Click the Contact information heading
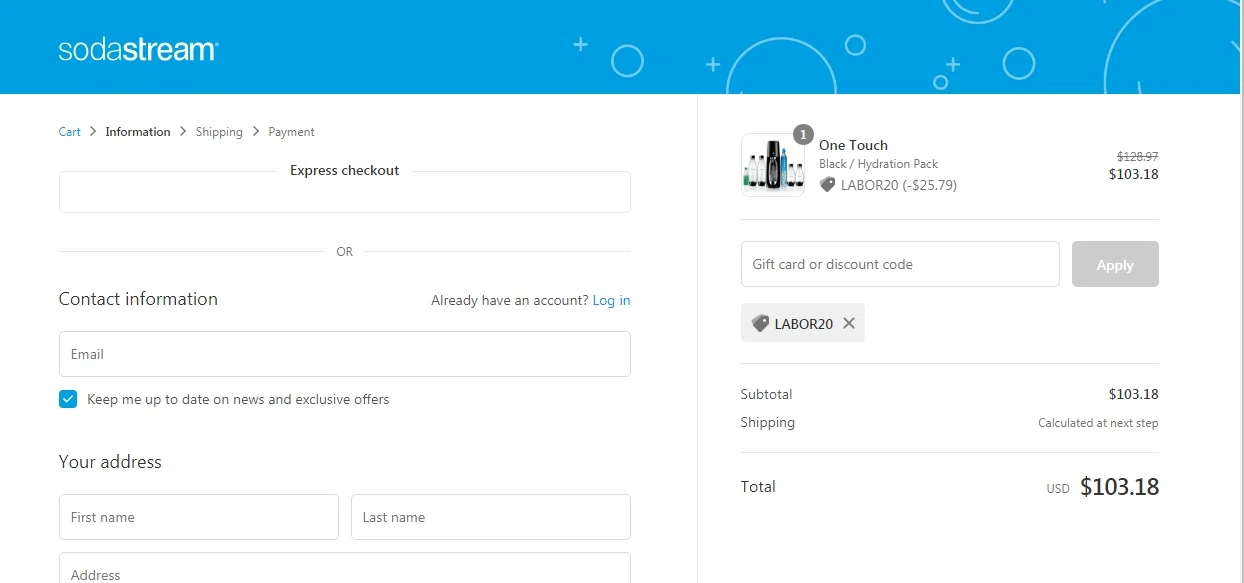This screenshot has height=583, width=1244. (x=138, y=299)
